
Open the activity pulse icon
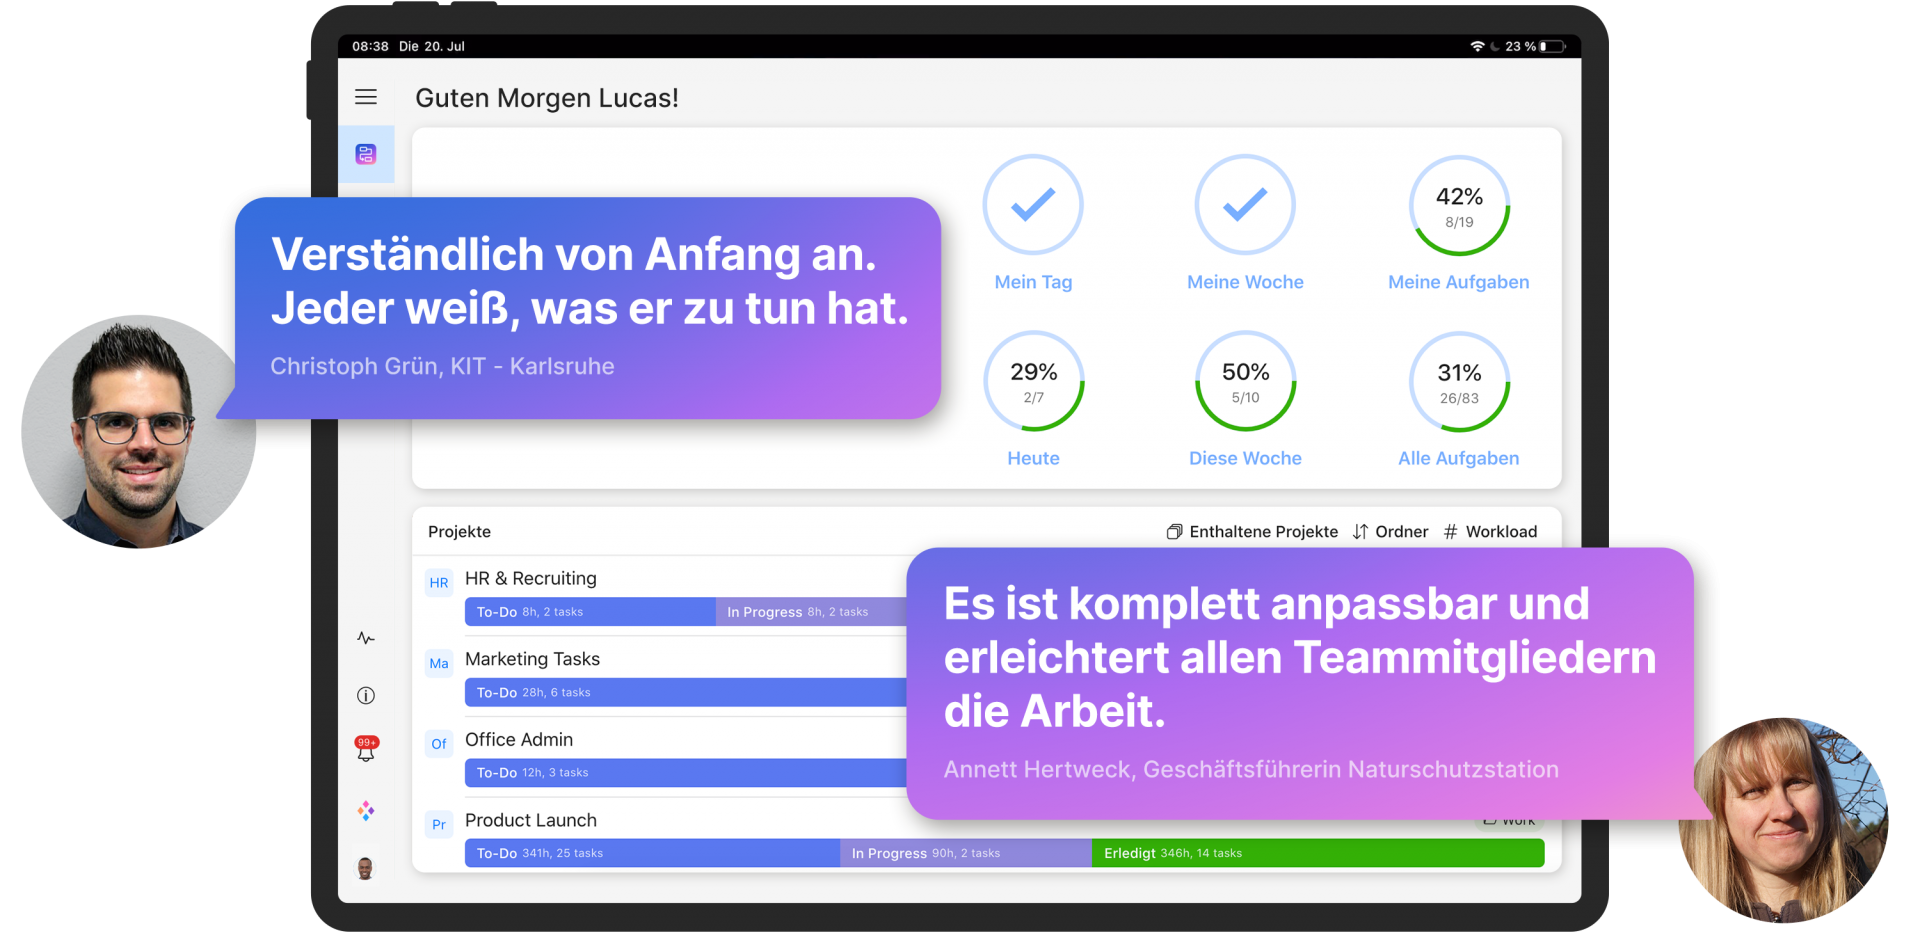click(366, 638)
